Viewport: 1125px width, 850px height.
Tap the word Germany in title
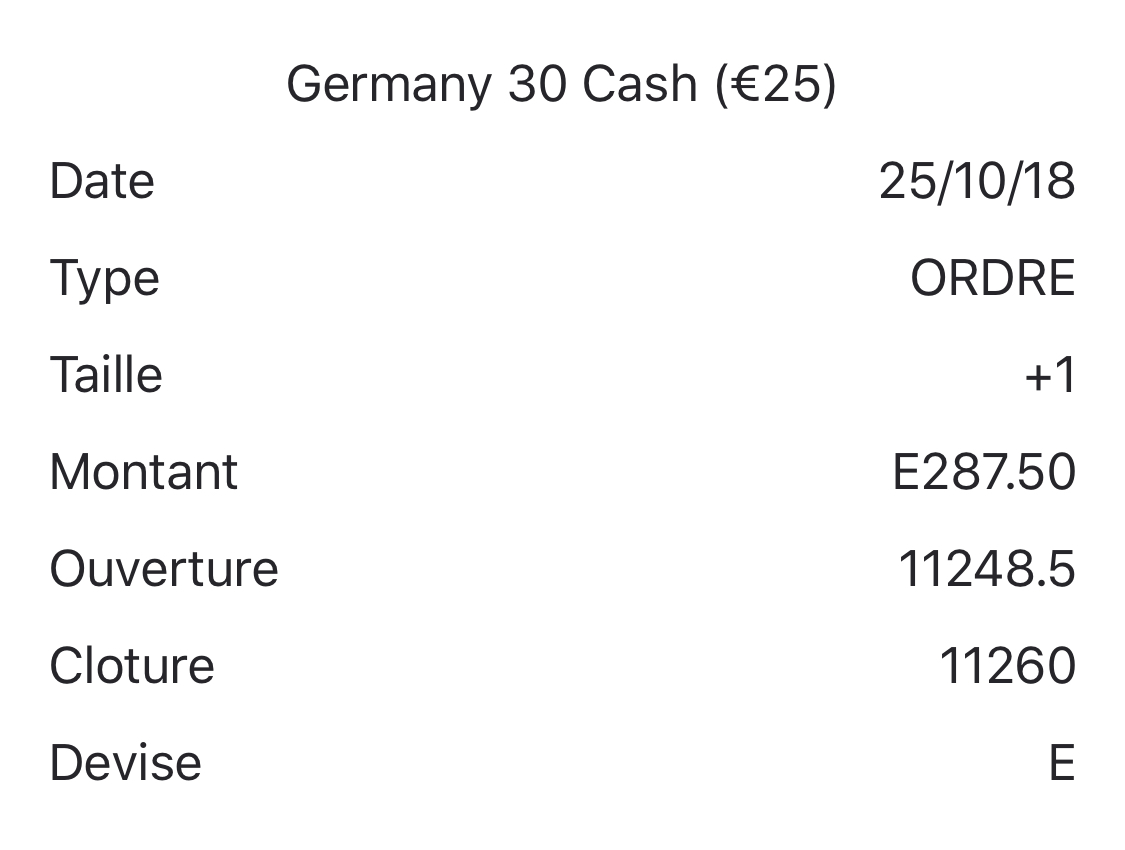(388, 86)
